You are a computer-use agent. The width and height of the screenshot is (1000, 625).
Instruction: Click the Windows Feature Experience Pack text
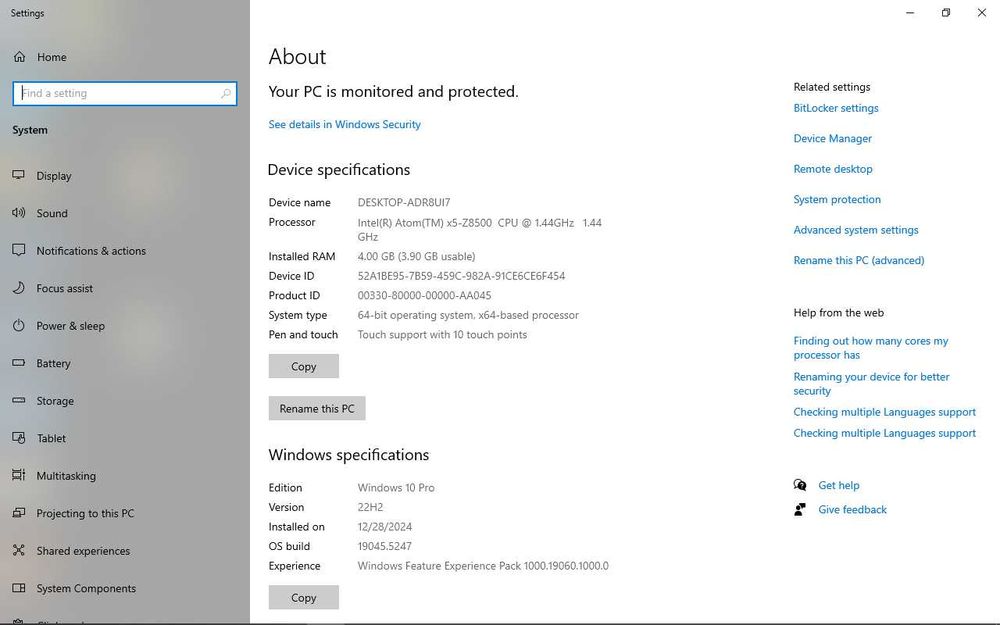click(x=483, y=566)
